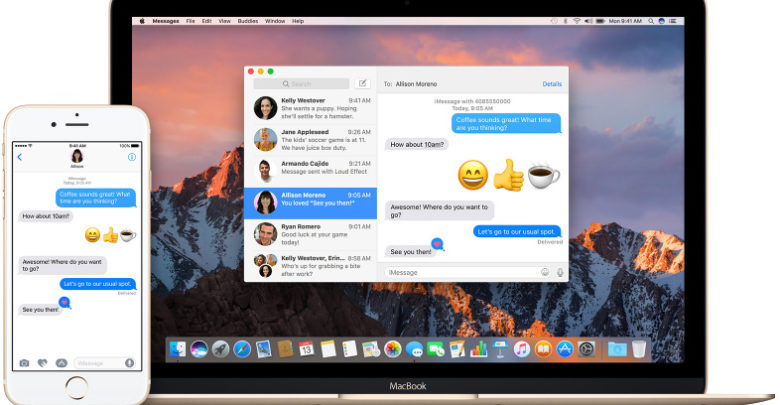The height and width of the screenshot is (405, 780).
Task: Tap iPhone info button for Allison
Action: pyautogui.click(x=132, y=157)
